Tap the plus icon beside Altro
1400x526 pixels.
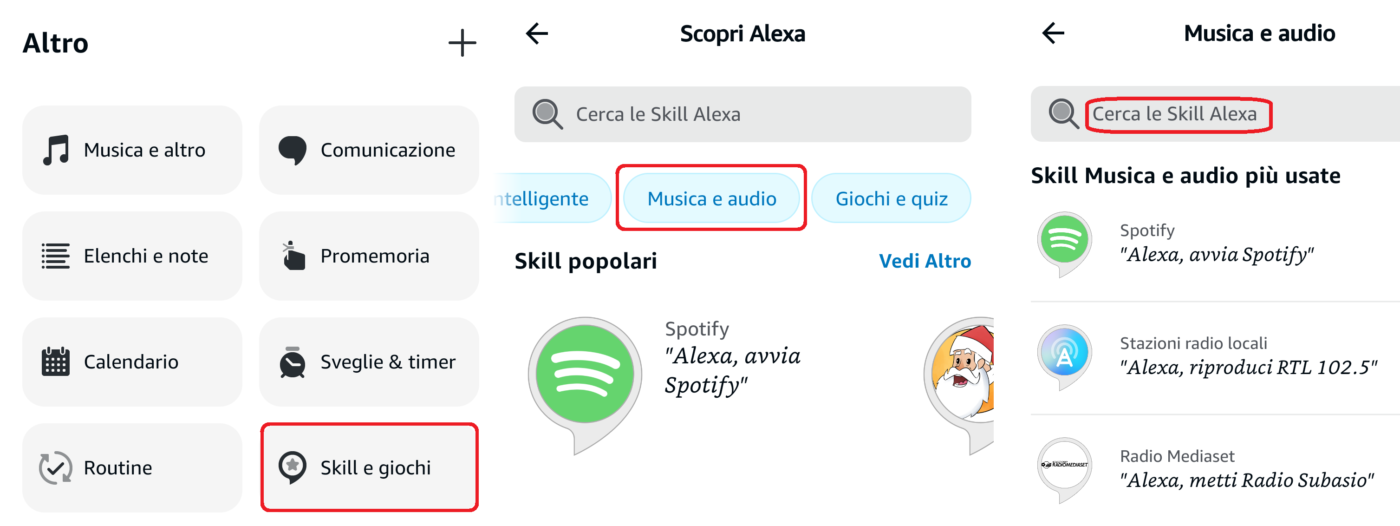[x=461, y=43]
